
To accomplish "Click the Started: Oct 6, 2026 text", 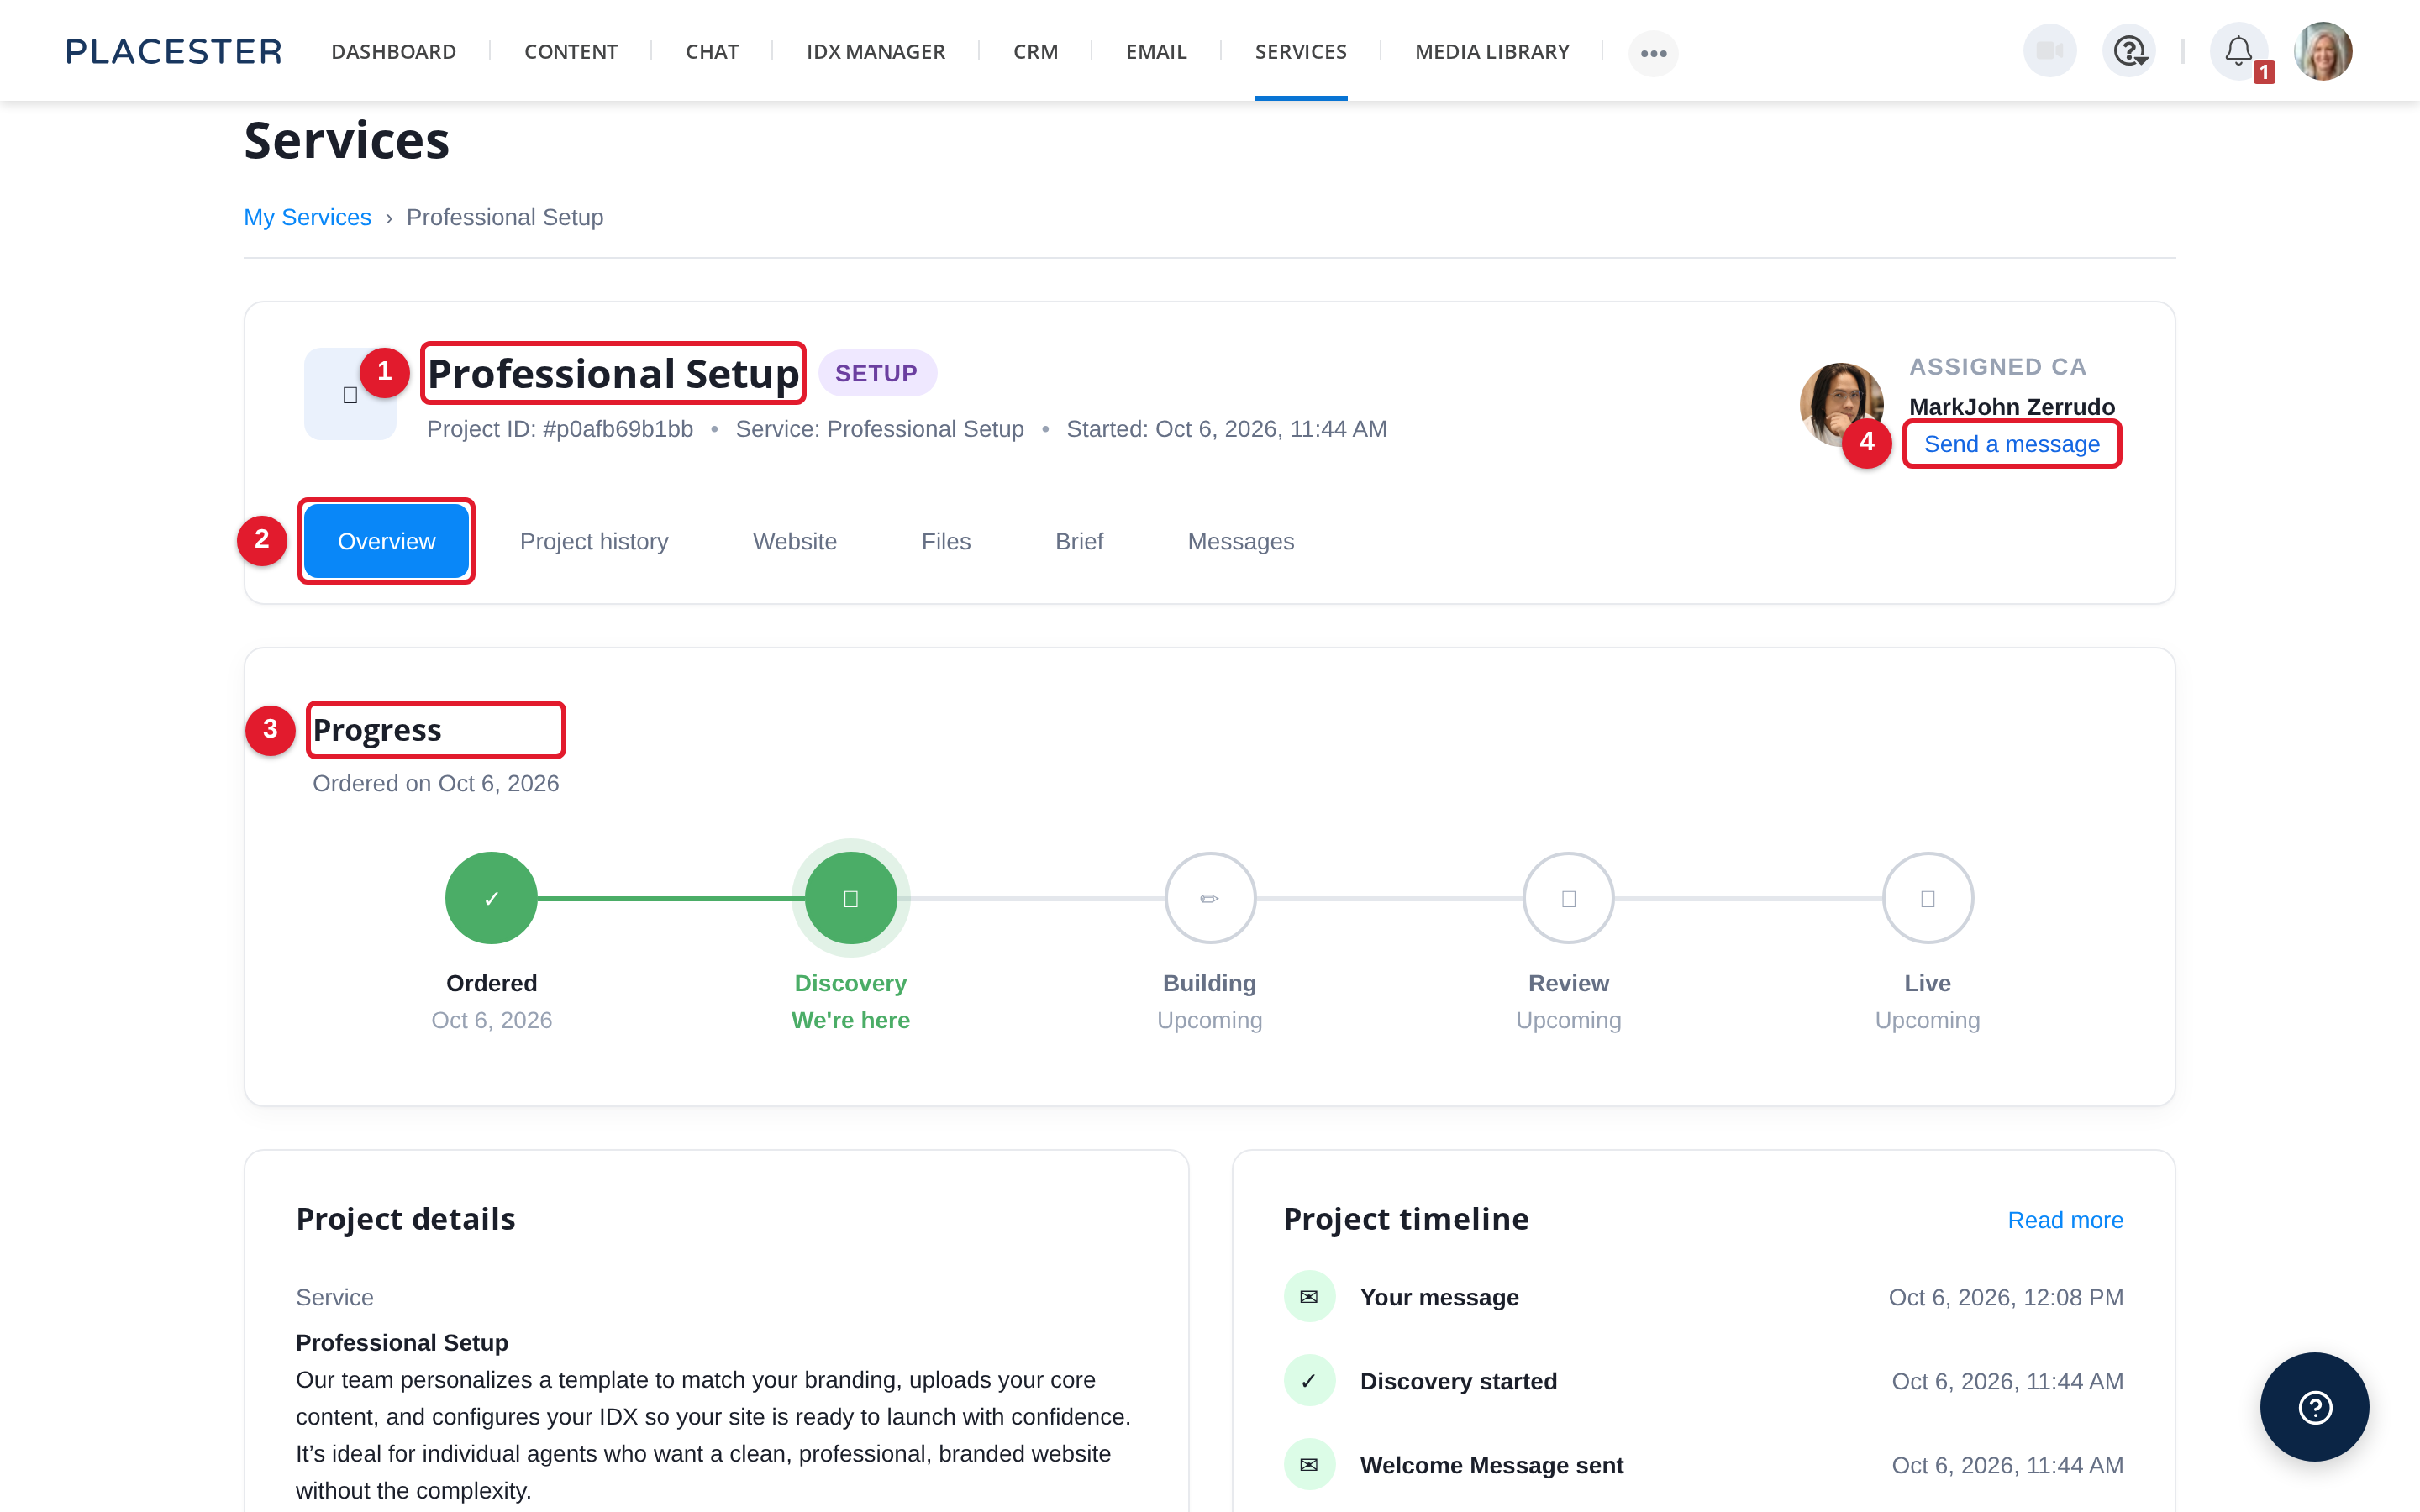I will click(x=1226, y=429).
